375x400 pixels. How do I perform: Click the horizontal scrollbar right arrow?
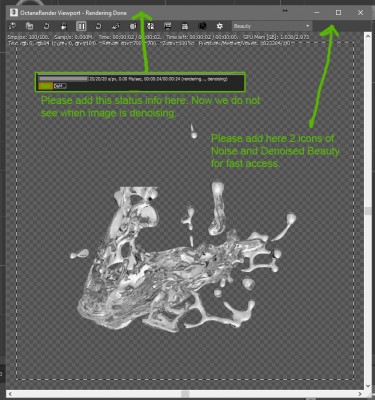coord(360,394)
